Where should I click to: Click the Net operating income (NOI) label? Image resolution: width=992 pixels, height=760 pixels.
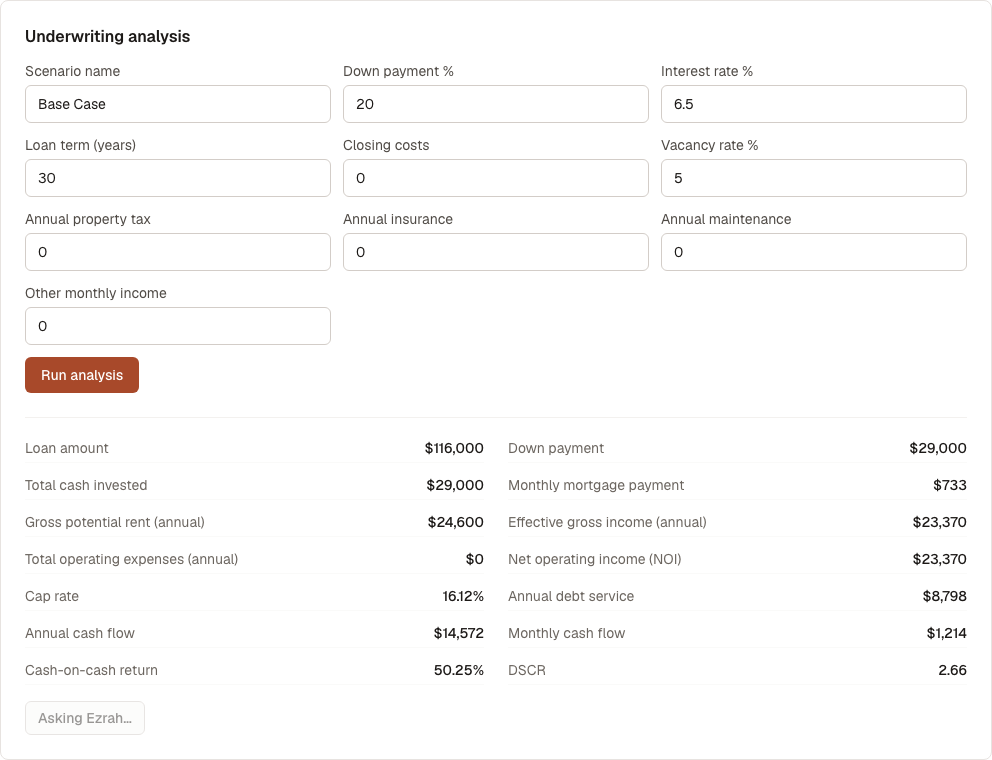(595, 559)
